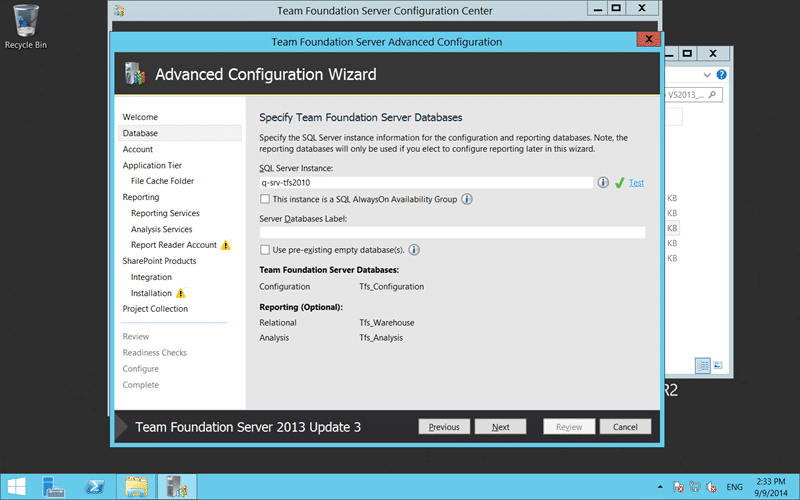
Task: Enable SQL AlwaysOn Availability Group checkbox
Action: coord(265,199)
